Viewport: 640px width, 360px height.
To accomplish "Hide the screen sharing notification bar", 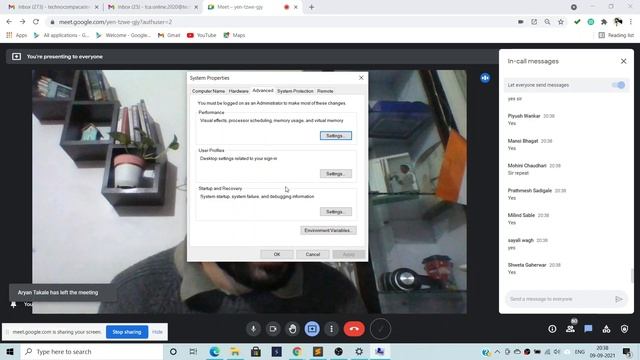I will tap(157, 332).
